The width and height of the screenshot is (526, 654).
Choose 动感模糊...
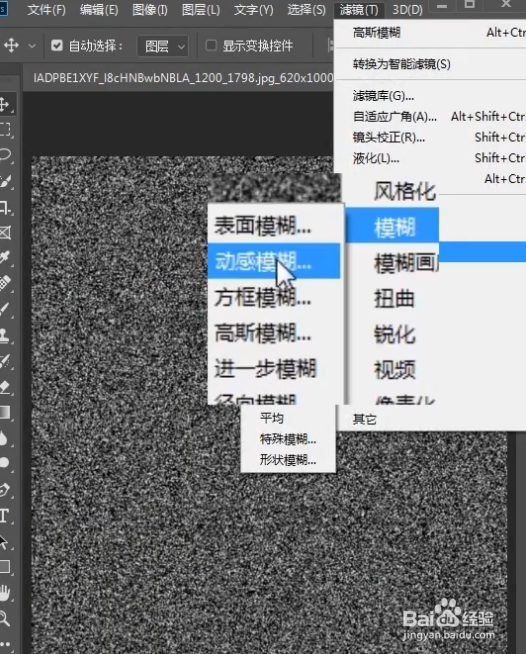click(x=274, y=262)
